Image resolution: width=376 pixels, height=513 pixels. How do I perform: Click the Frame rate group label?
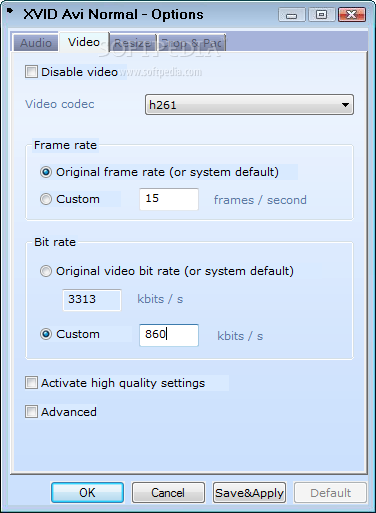[65, 145]
